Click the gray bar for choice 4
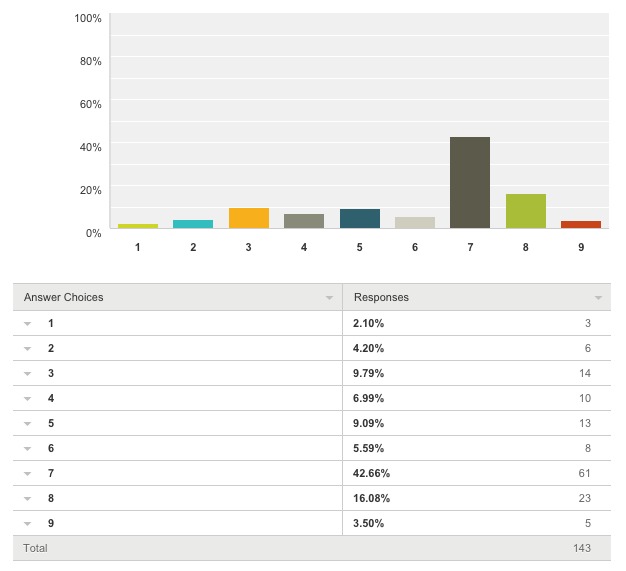 [304, 221]
